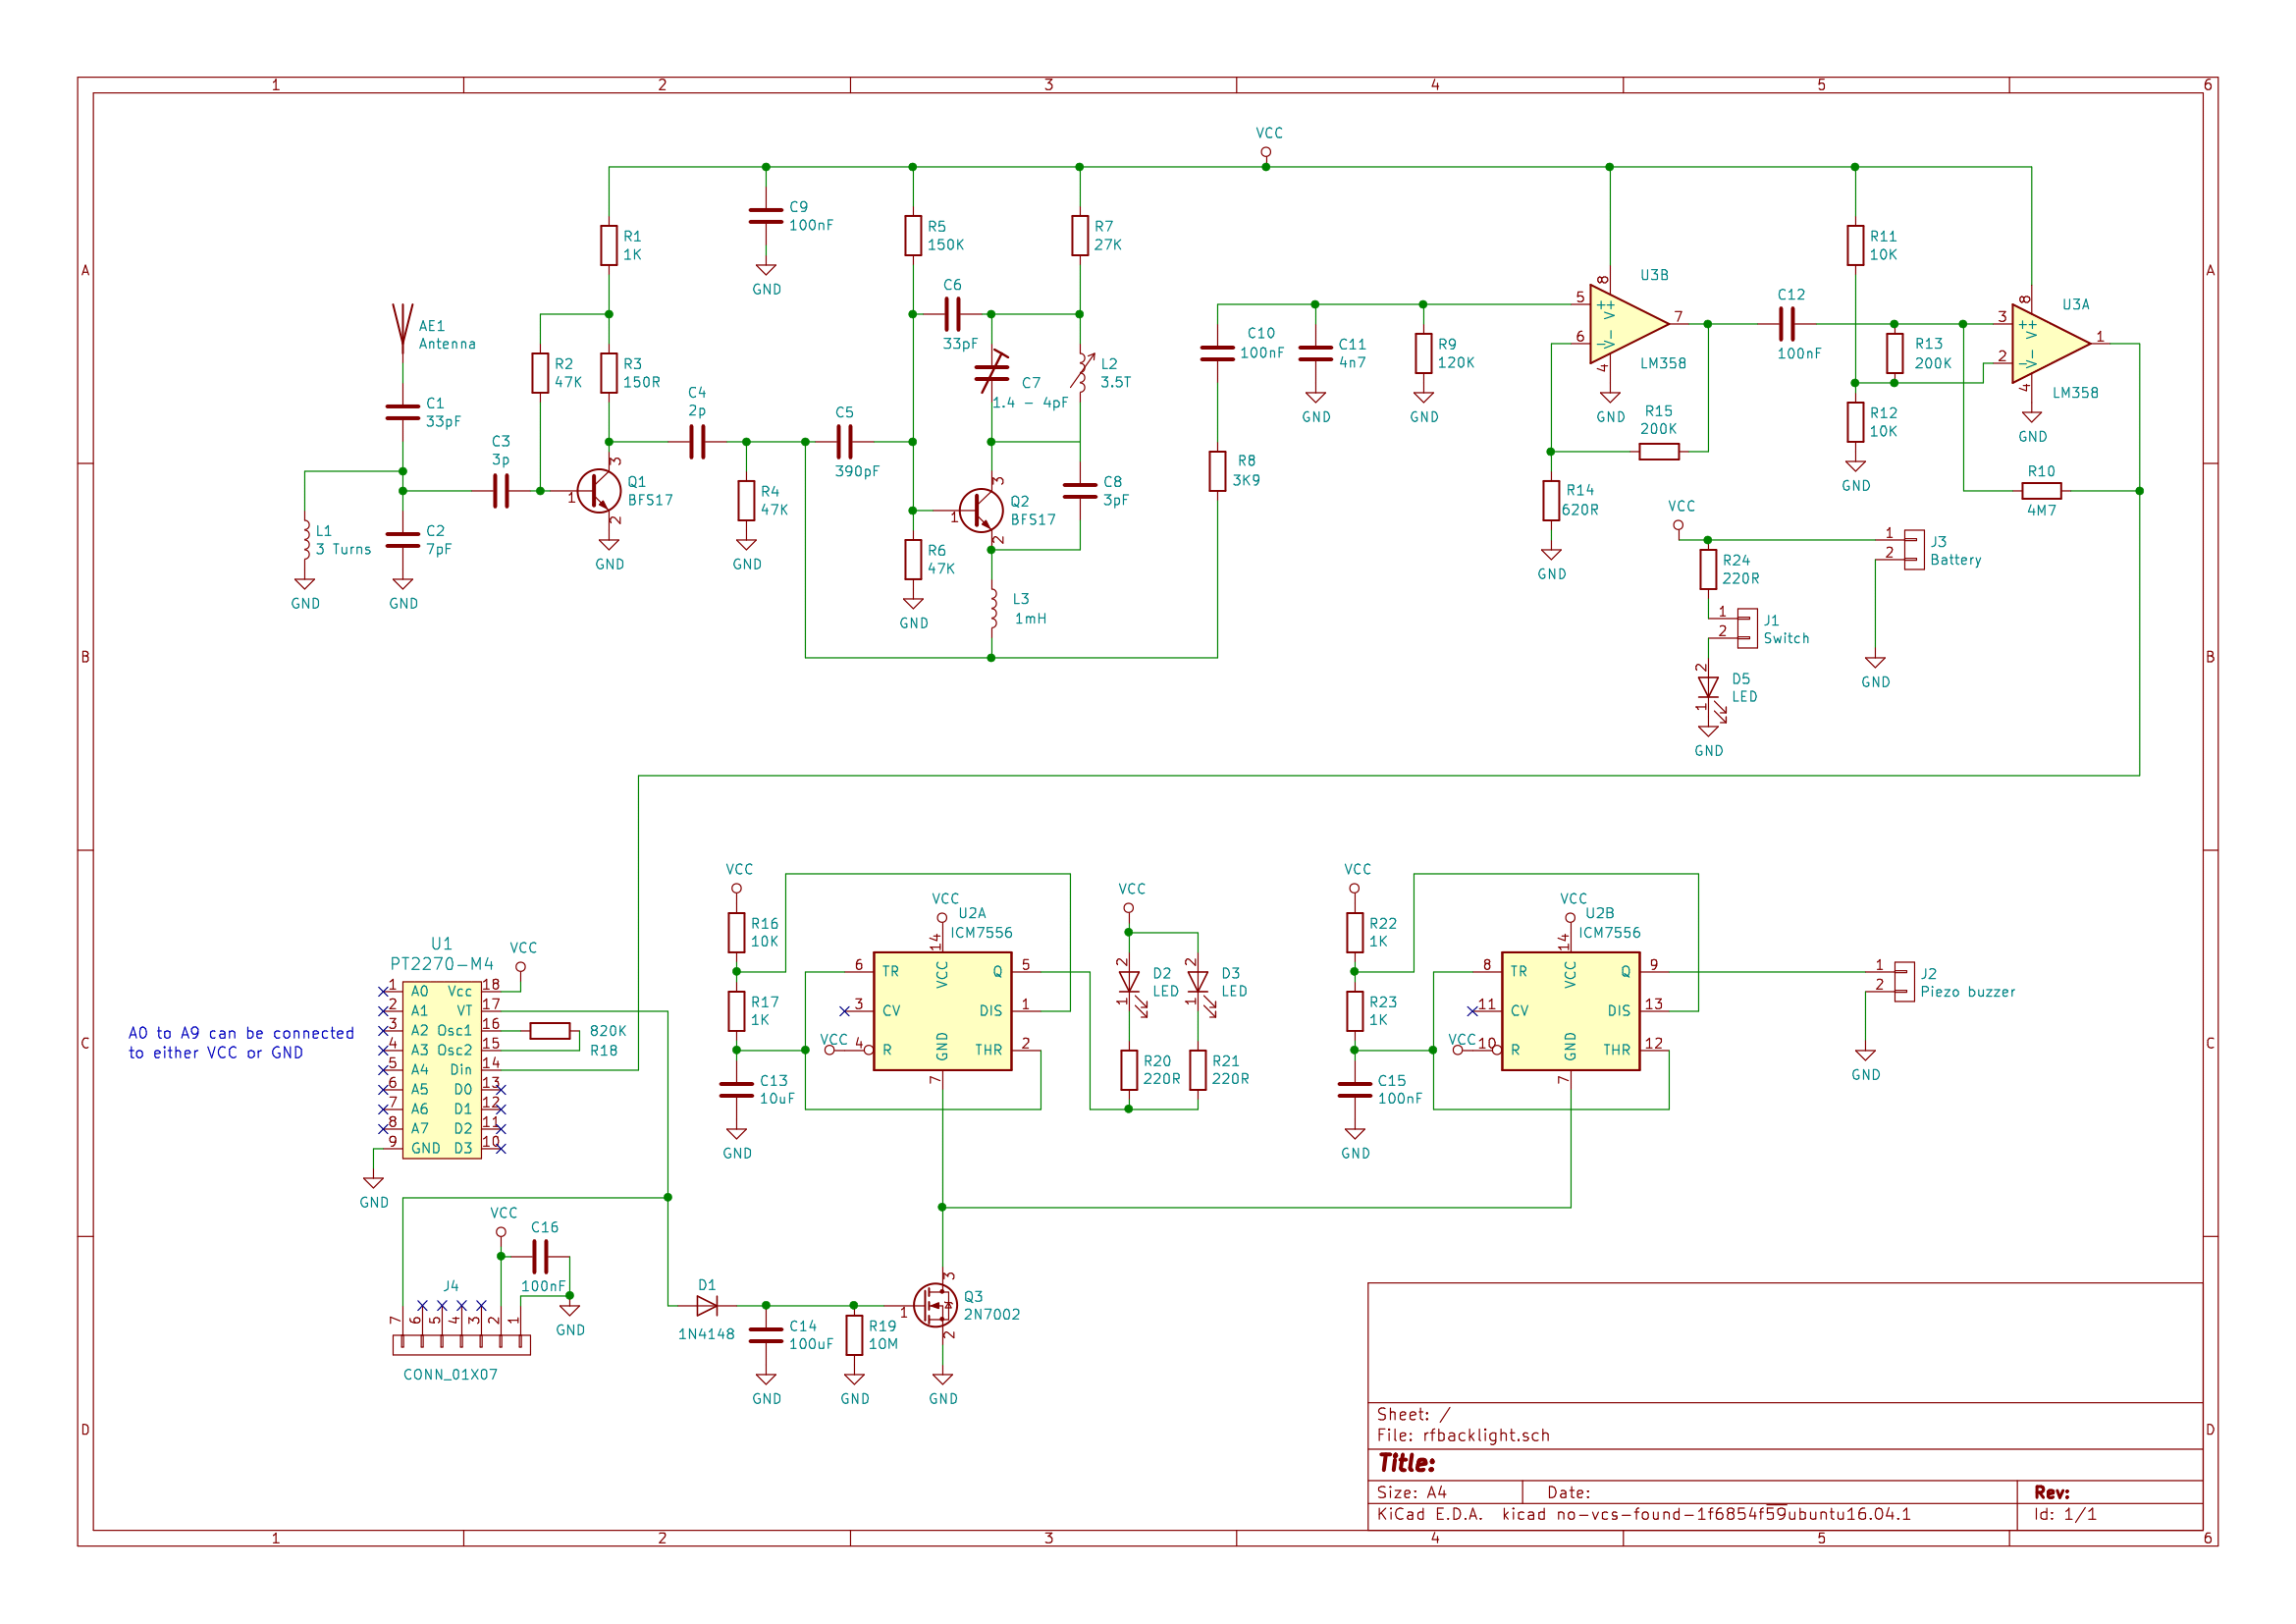2296x1624 pixels.
Task: Click the '2N7002' value label
Action: coord(992,1315)
